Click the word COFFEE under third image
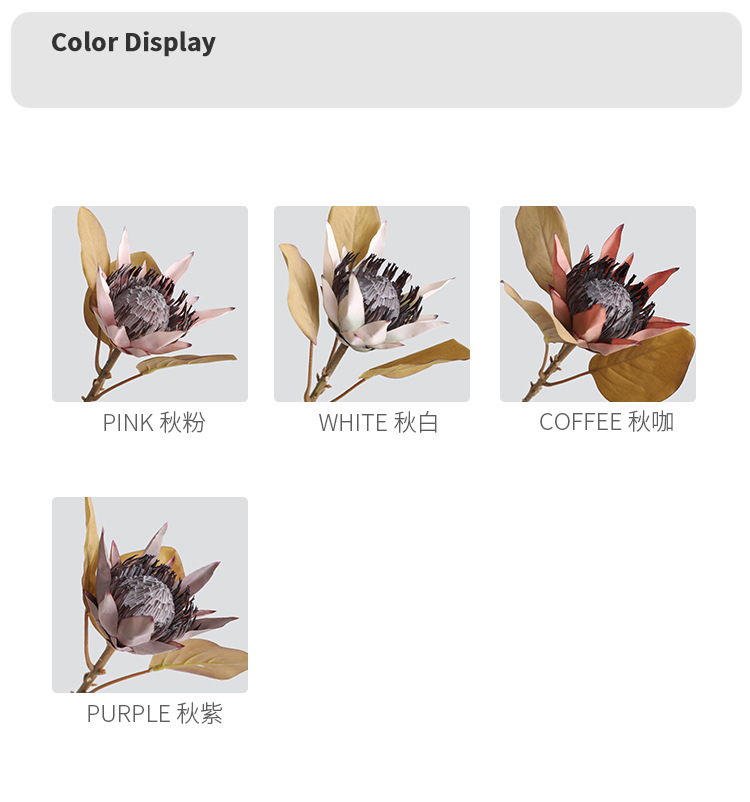 click(x=581, y=422)
